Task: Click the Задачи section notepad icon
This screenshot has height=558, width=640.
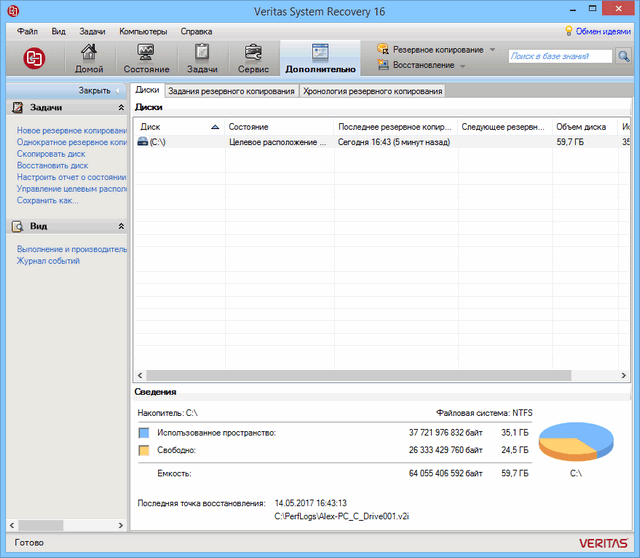Action: click(x=18, y=107)
